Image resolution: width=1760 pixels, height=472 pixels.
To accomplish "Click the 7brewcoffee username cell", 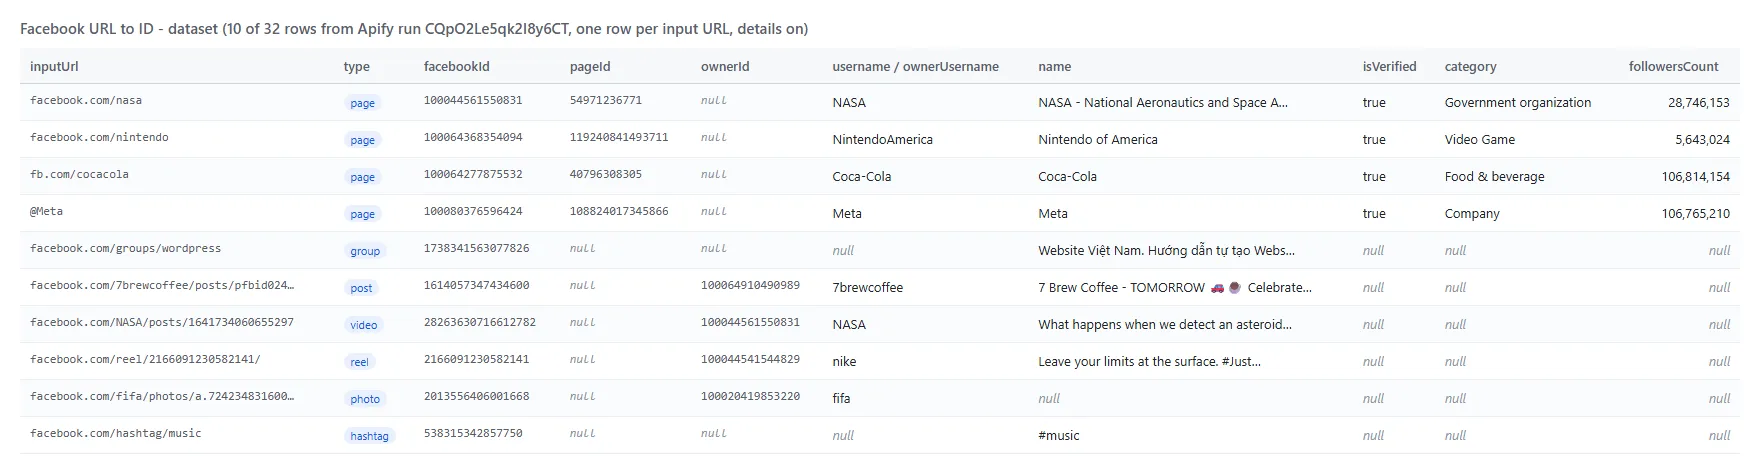I will [867, 288].
